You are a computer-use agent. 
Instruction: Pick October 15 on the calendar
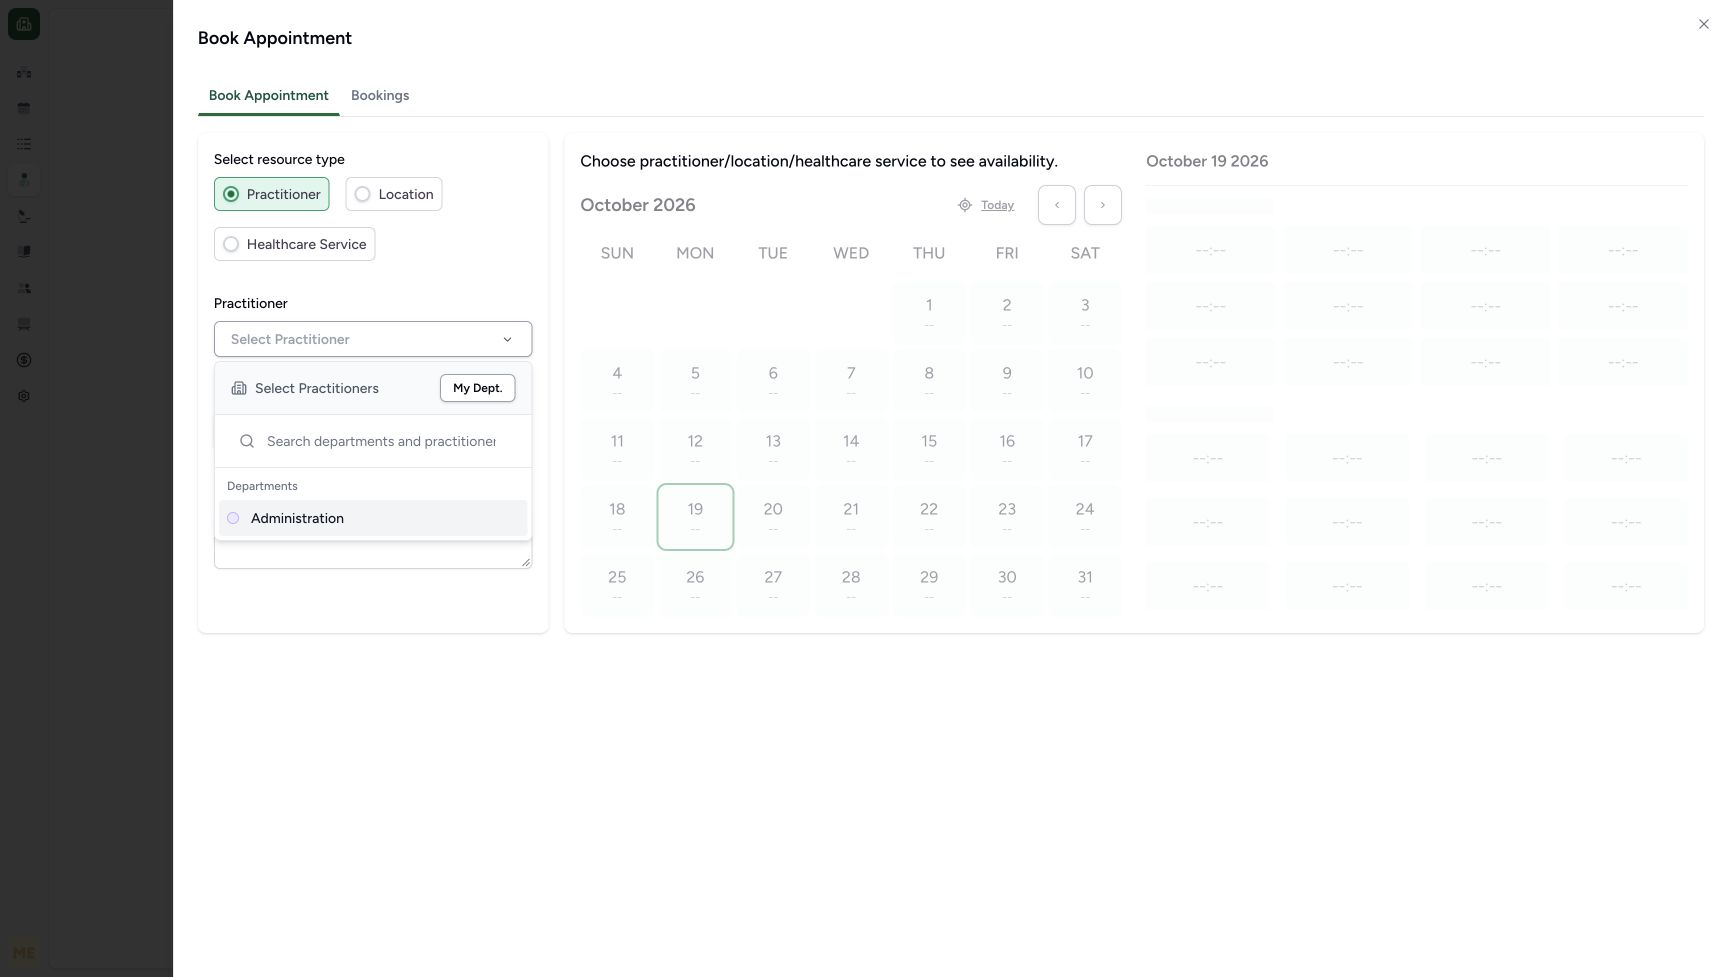(929, 449)
